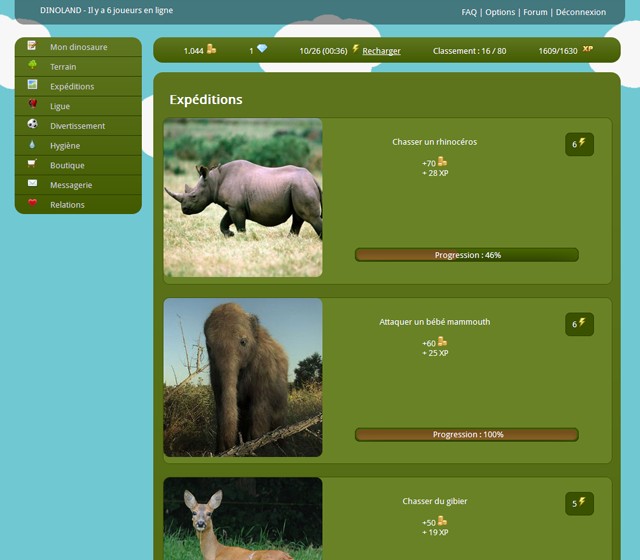Click the gold coins icon in status bar

click(211, 49)
